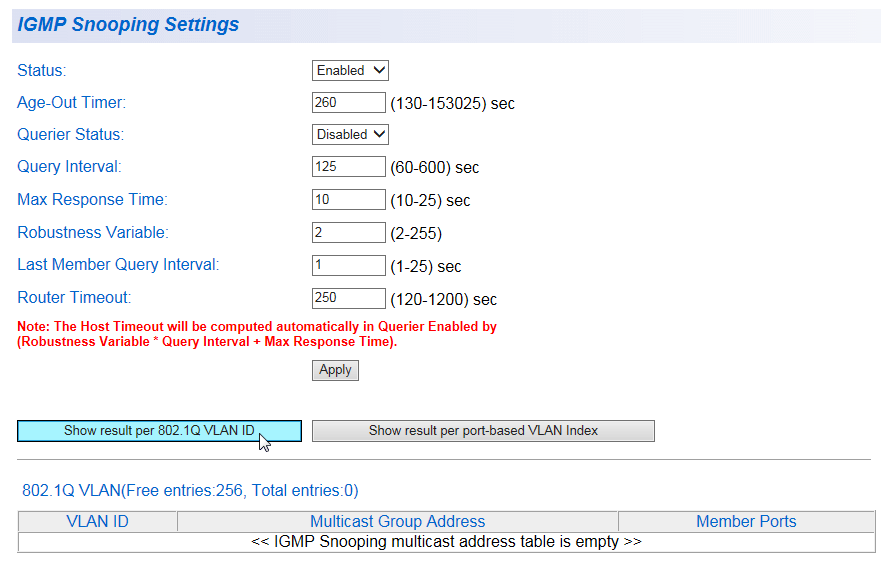
Task: Focus the Robustness Variable field
Action: coord(349,233)
